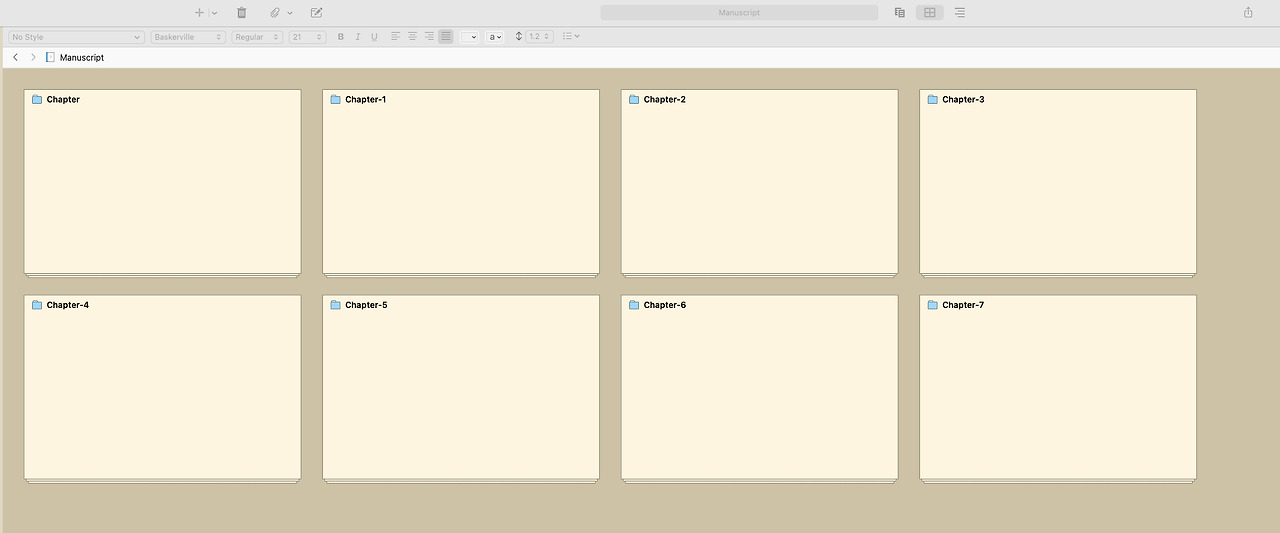
Task: Click the Compose edit icon in toolbar
Action: click(317, 13)
